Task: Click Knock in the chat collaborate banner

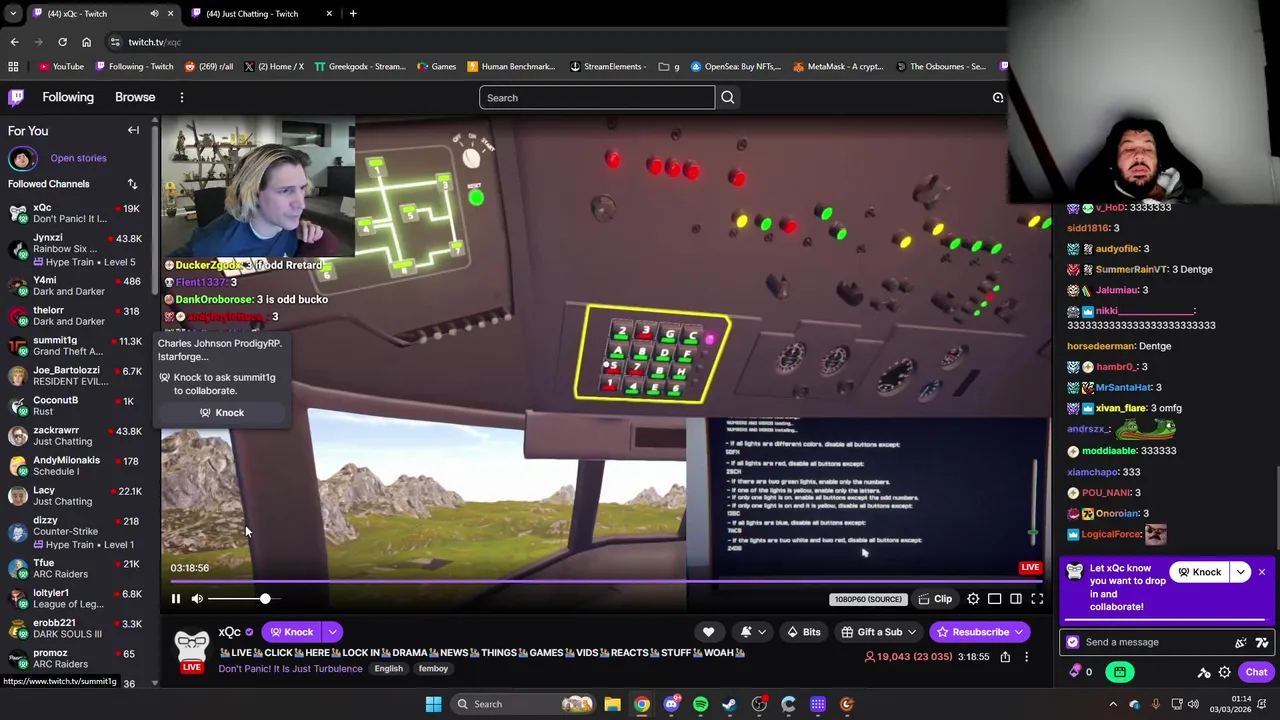Action: [1200, 572]
